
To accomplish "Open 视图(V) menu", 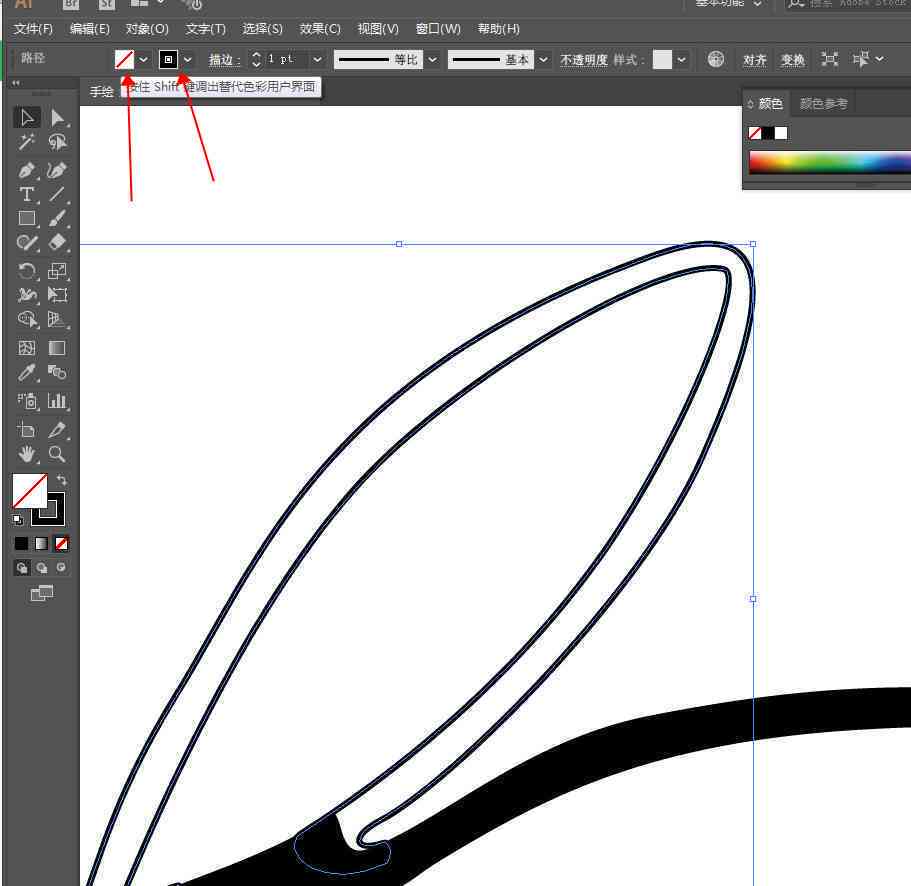I will (378, 28).
